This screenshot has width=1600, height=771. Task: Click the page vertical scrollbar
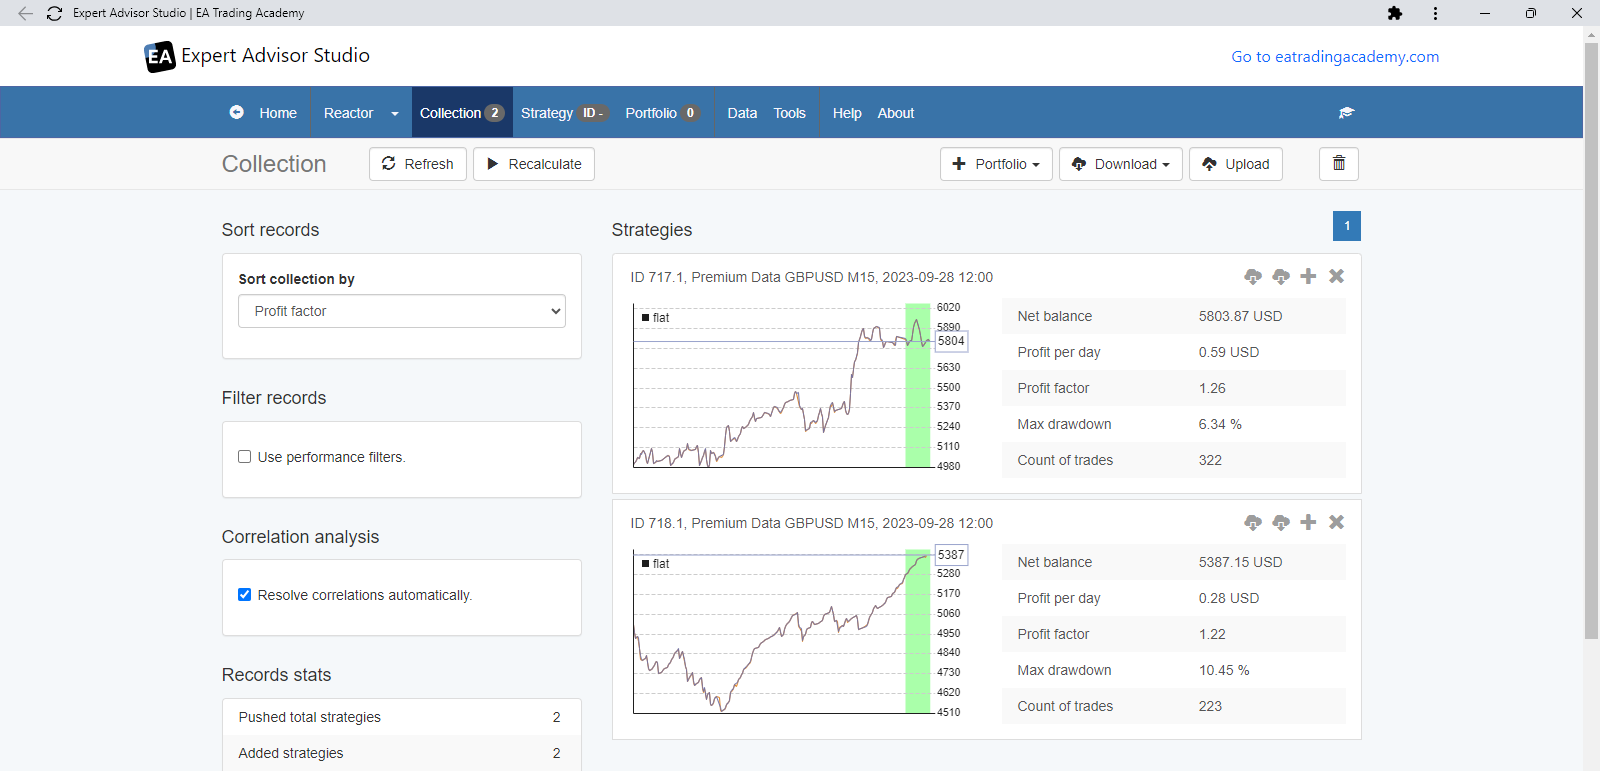click(1591, 340)
